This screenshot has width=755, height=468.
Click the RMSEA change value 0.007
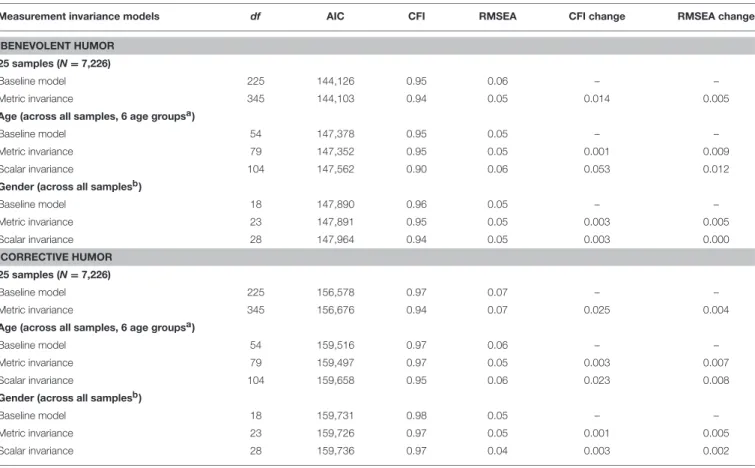[716, 363]
